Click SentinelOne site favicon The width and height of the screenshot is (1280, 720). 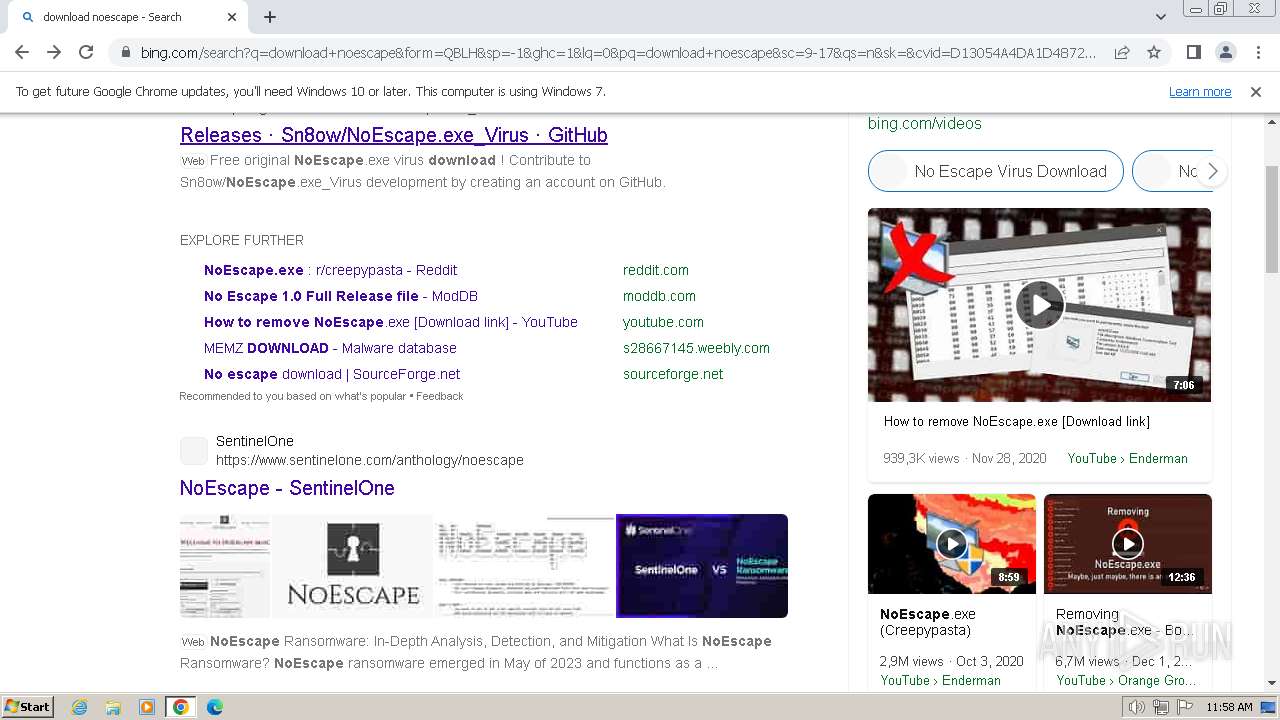click(194, 451)
